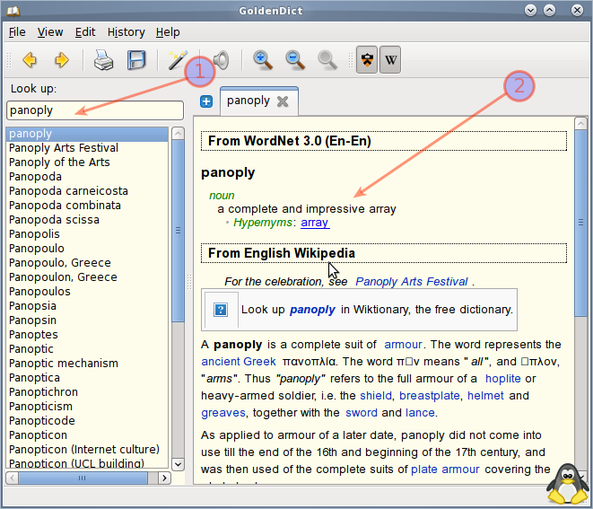Image resolution: width=593 pixels, height=509 pixels.
Task: Go back with the left arrow icon
Action: click(x=29, y=60)
